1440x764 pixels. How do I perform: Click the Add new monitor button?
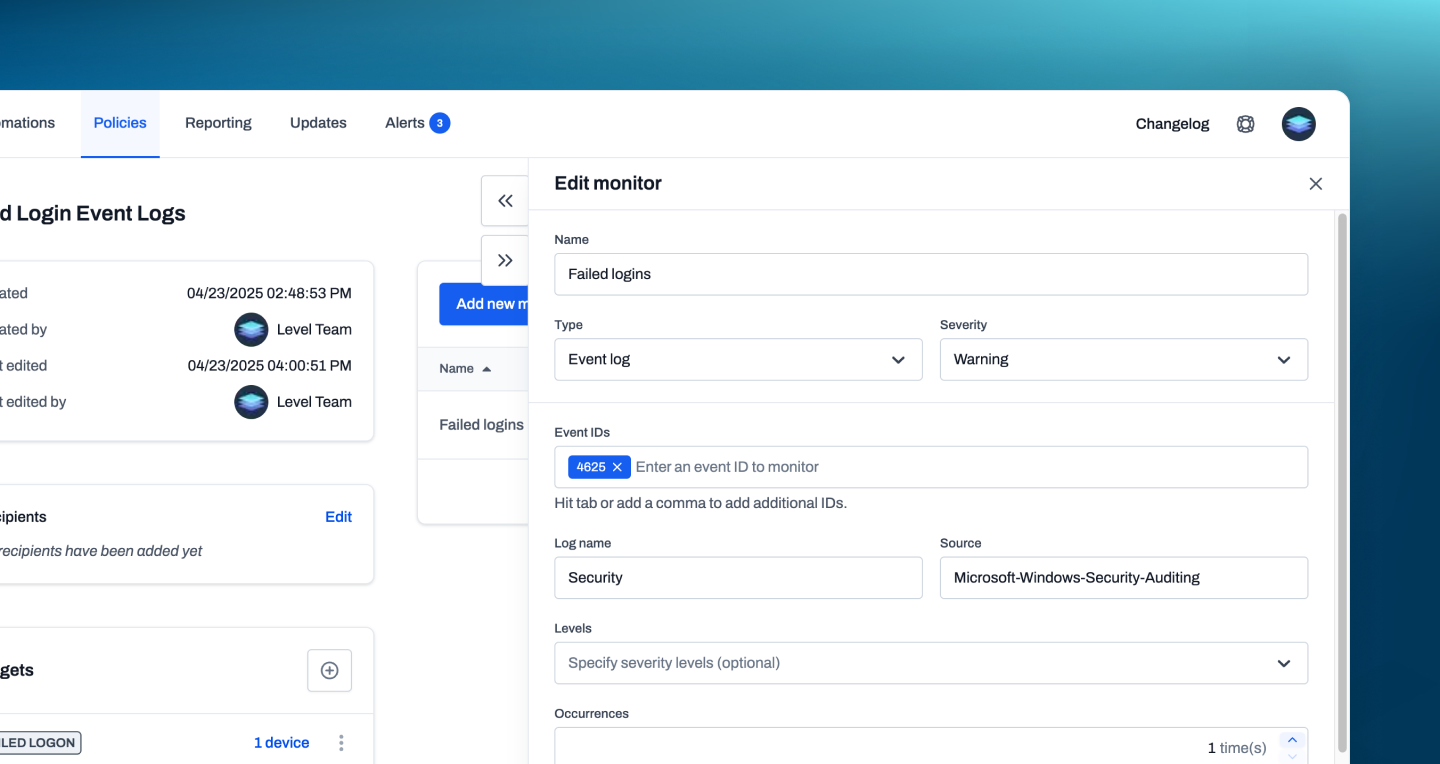point(484,304)
